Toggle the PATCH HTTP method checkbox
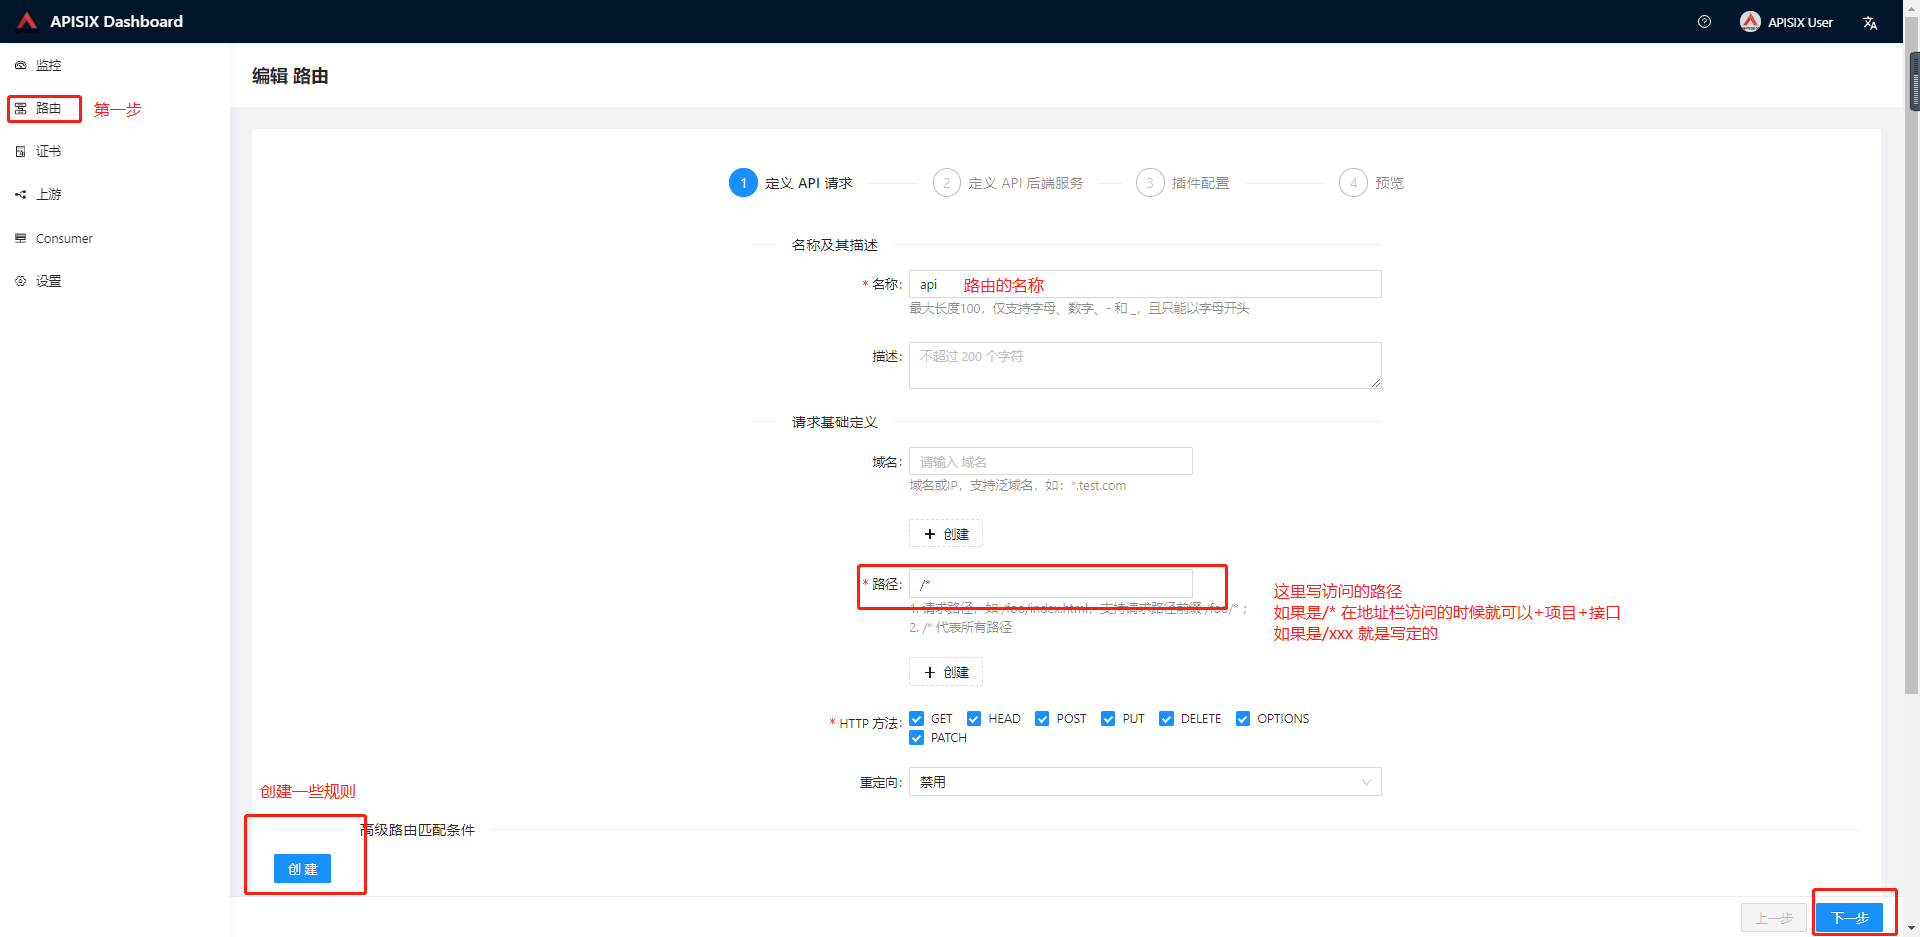Screen dimensions: 1920x937 point(916,738)
